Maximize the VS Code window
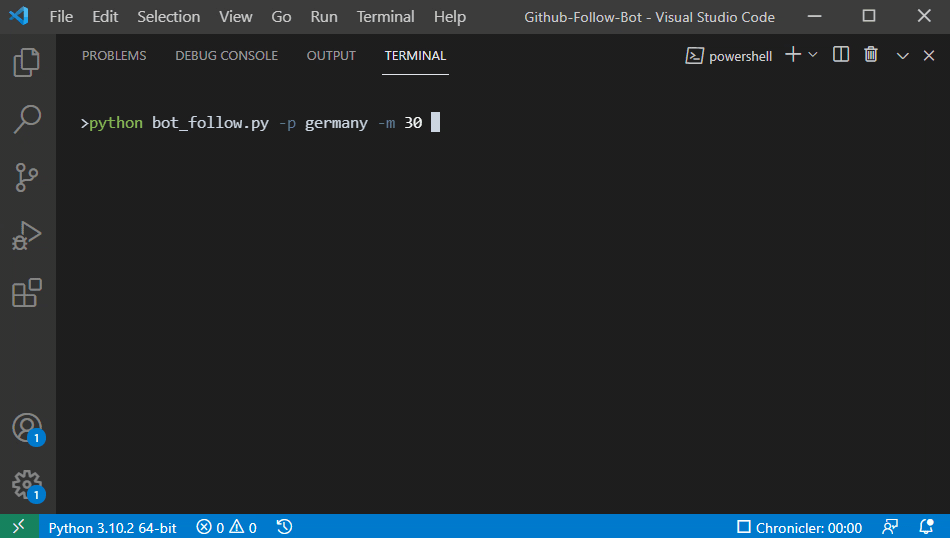Image resolution: width=950 pixels, height=538 pixels. [x=869, y=16]
